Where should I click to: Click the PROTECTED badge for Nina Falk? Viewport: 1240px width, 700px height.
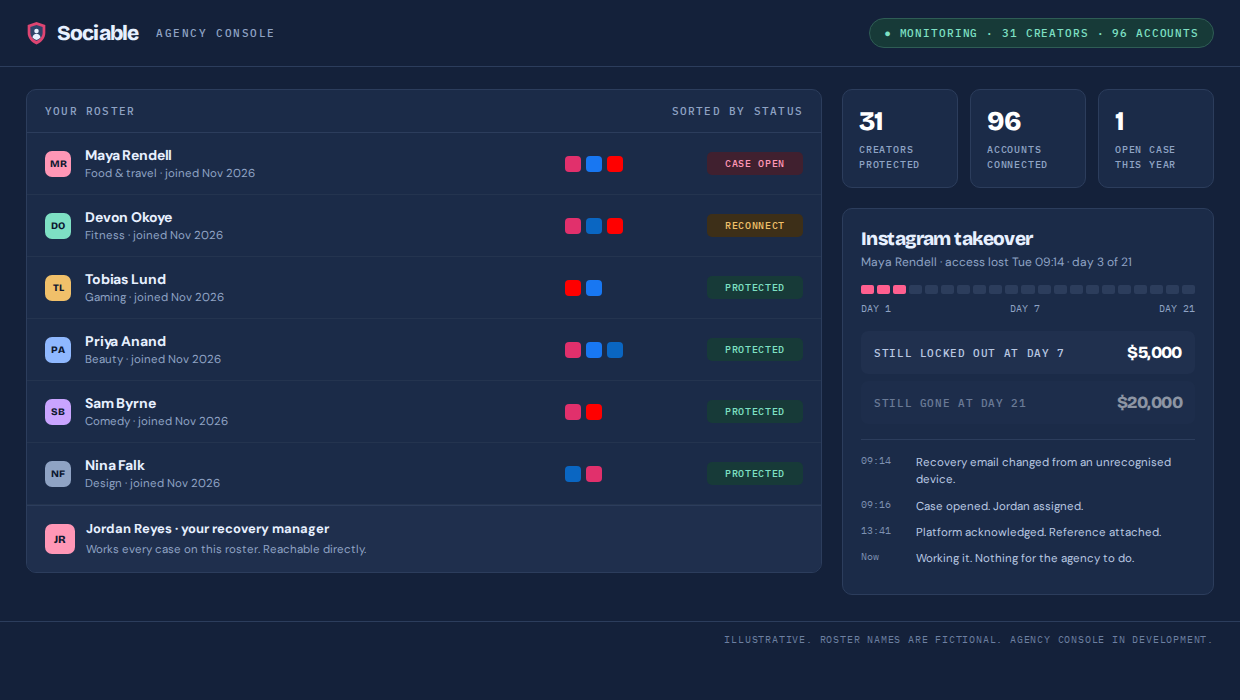point(755,474)
